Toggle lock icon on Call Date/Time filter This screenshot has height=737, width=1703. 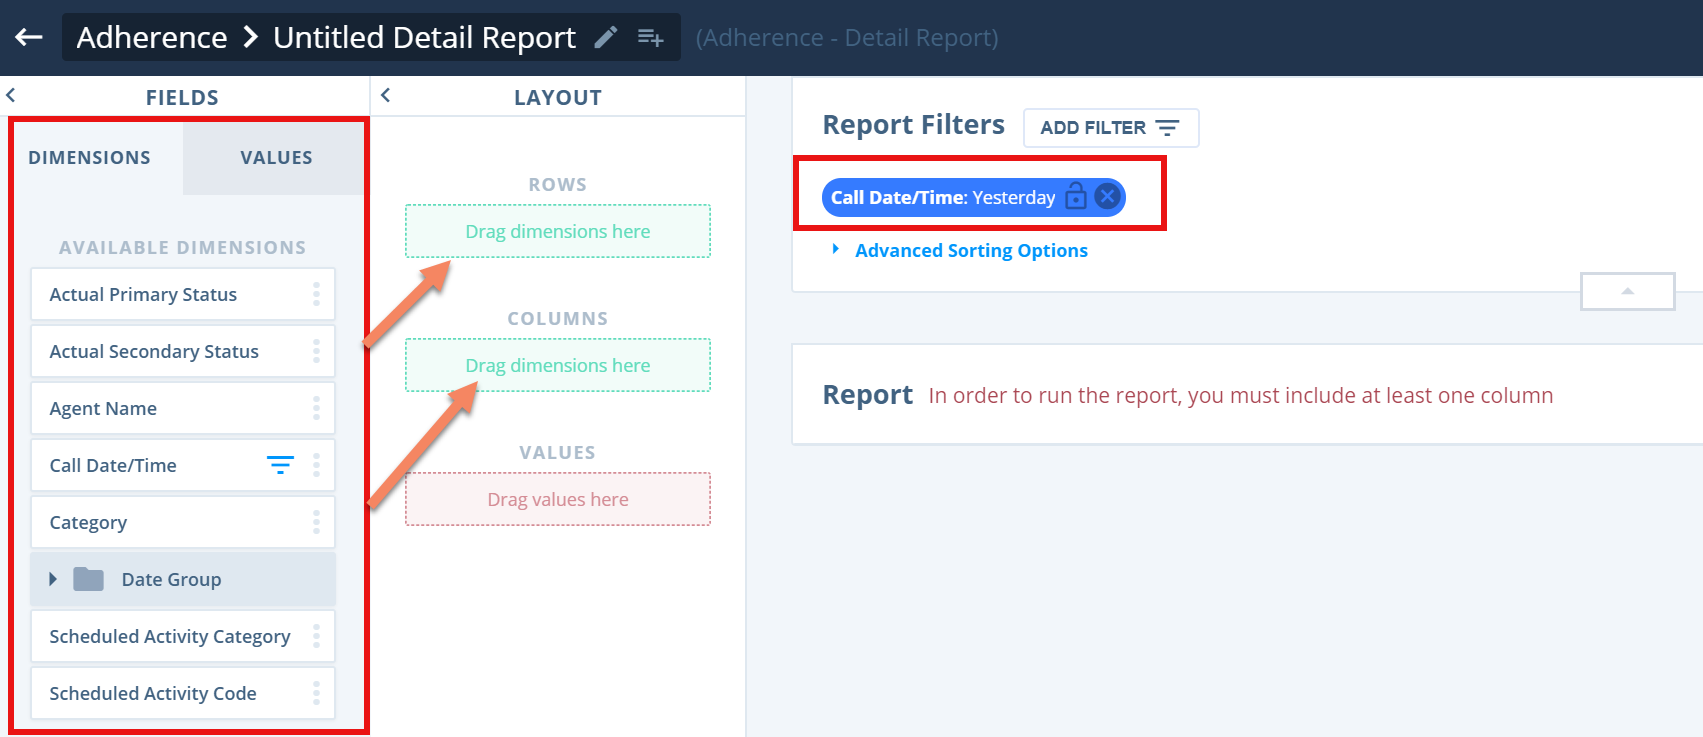point(1076,196)
